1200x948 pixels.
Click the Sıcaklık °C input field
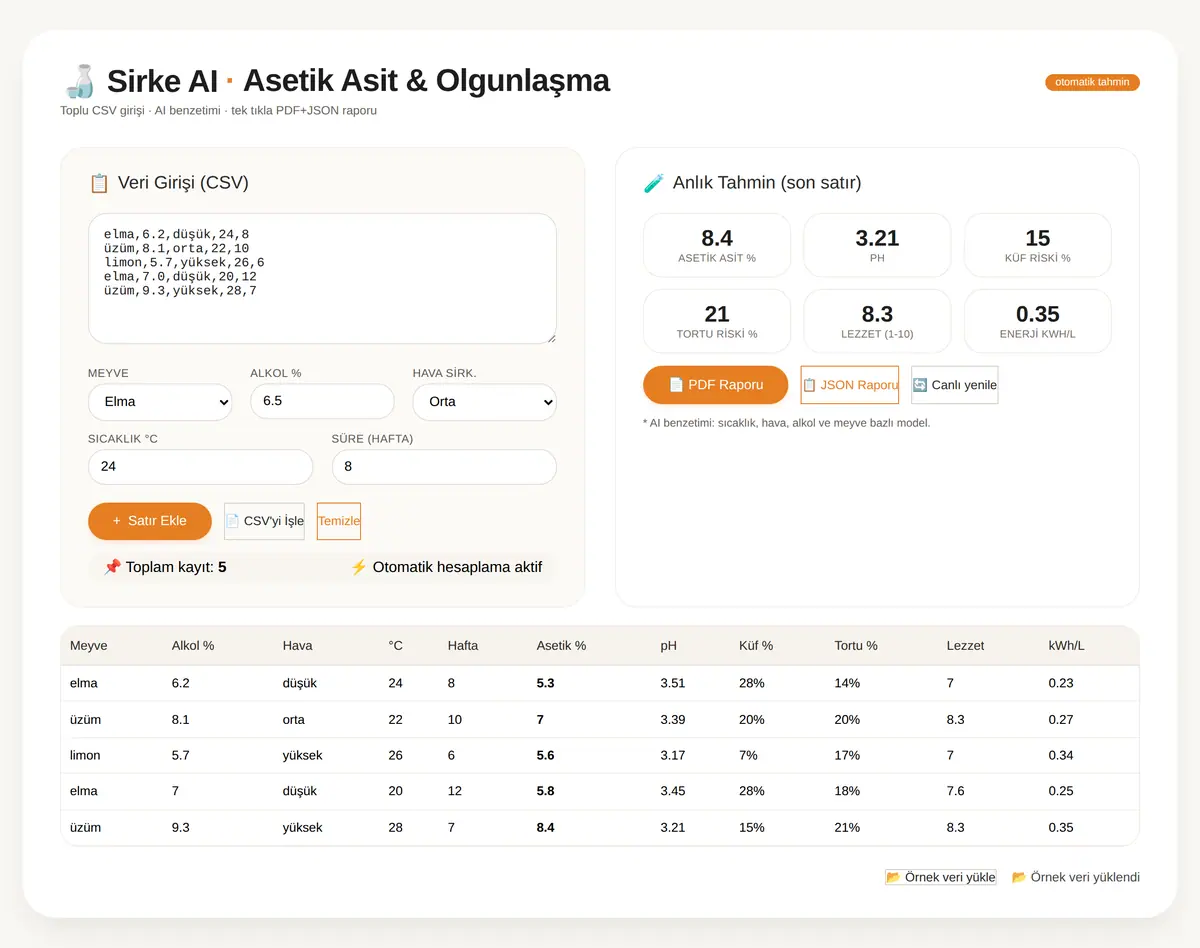coord(200,467)
